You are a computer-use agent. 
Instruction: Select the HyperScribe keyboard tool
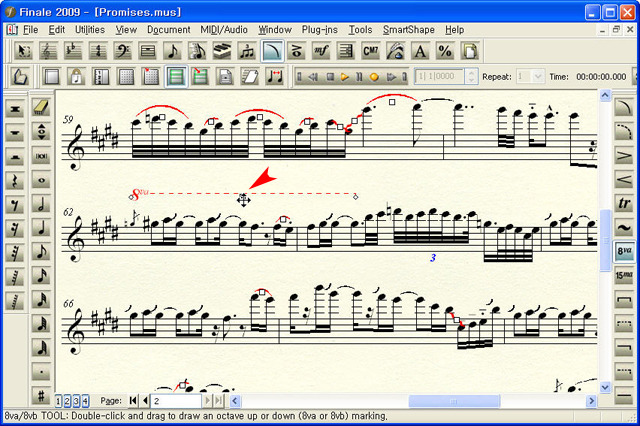point(222,51)
